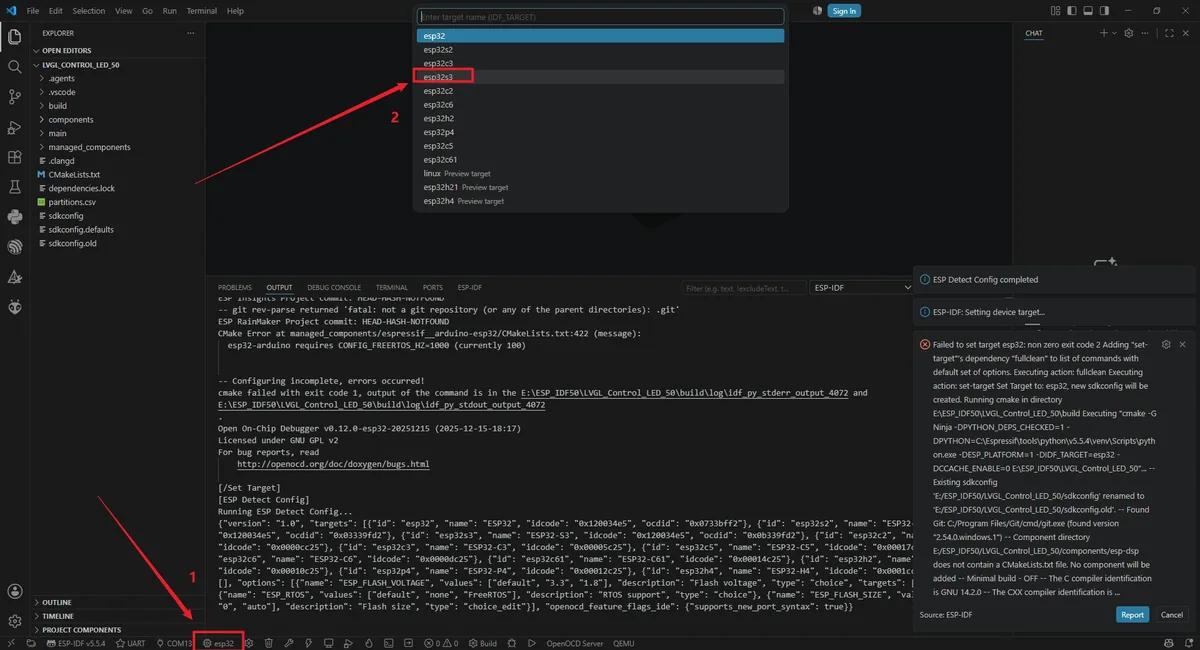Open partitions.csv in the explorer

(72, 202)
